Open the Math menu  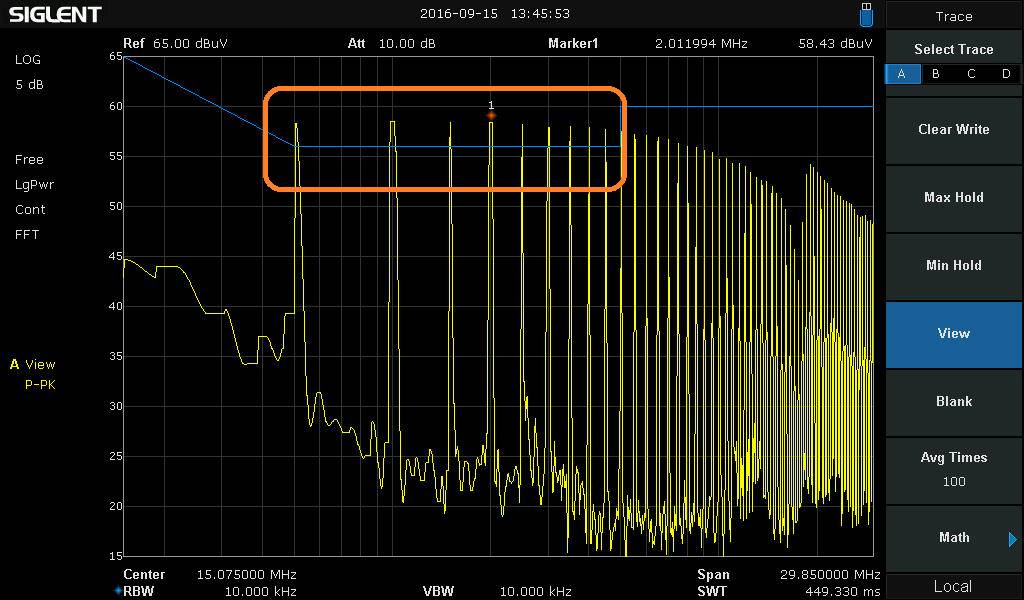pyautogui.click(x=953, y=538)
